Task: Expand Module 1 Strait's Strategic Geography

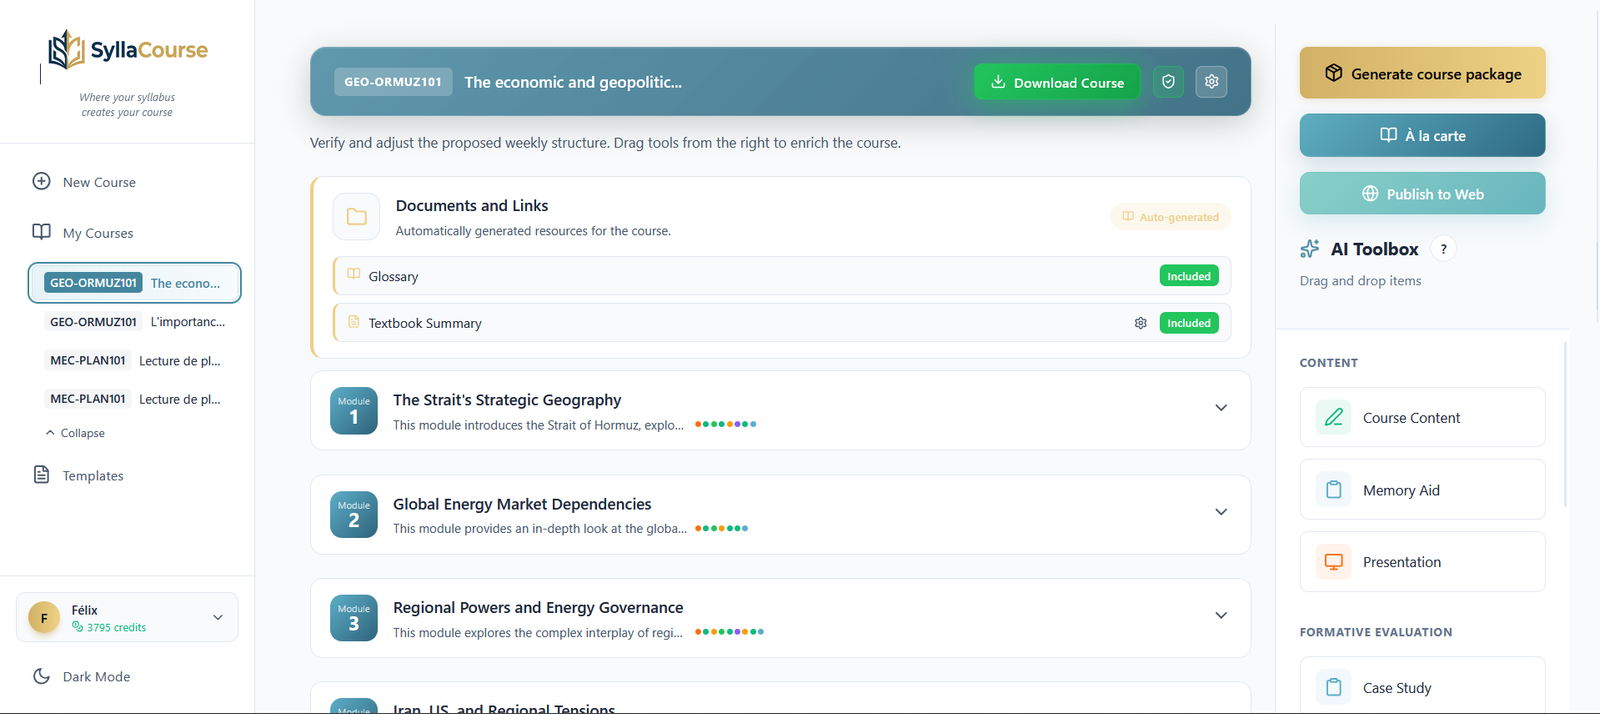Action: pos(1220,408)
